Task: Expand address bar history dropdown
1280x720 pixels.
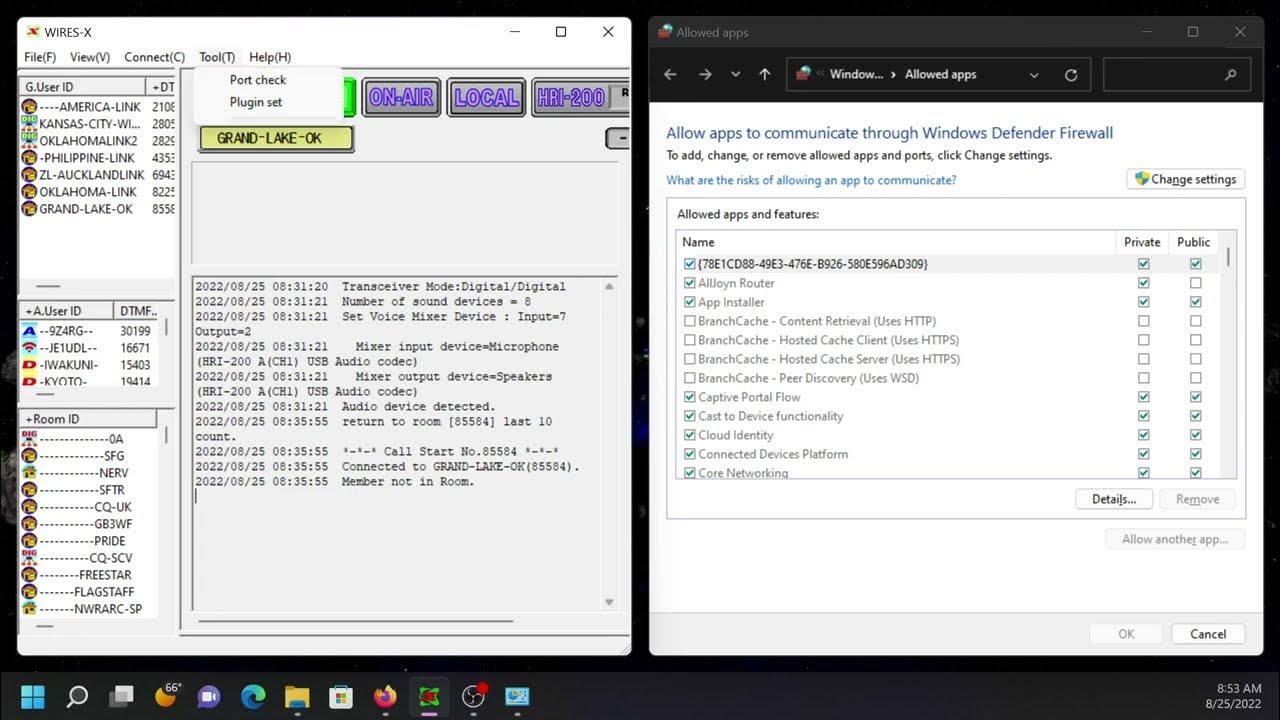Action: pyautogui.click(x=1034, y=75)
